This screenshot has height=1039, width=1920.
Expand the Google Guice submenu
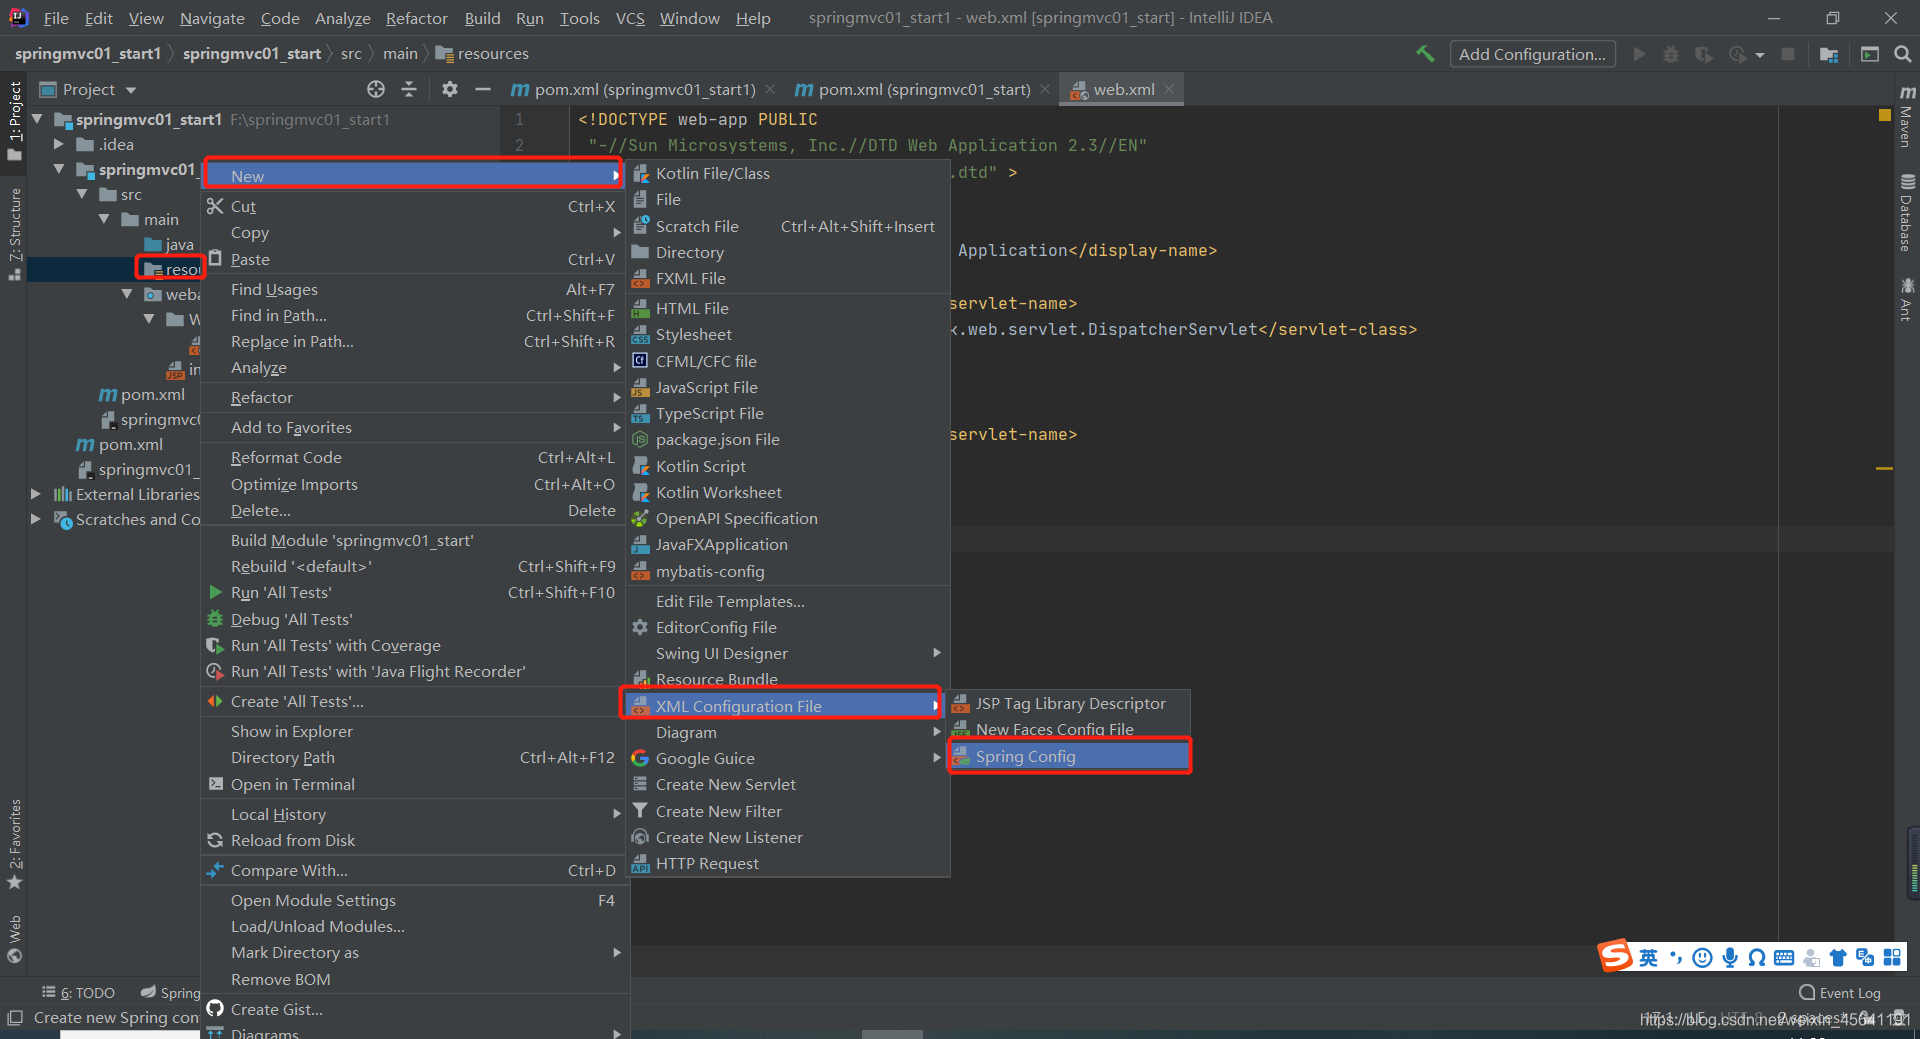(787, 758)
